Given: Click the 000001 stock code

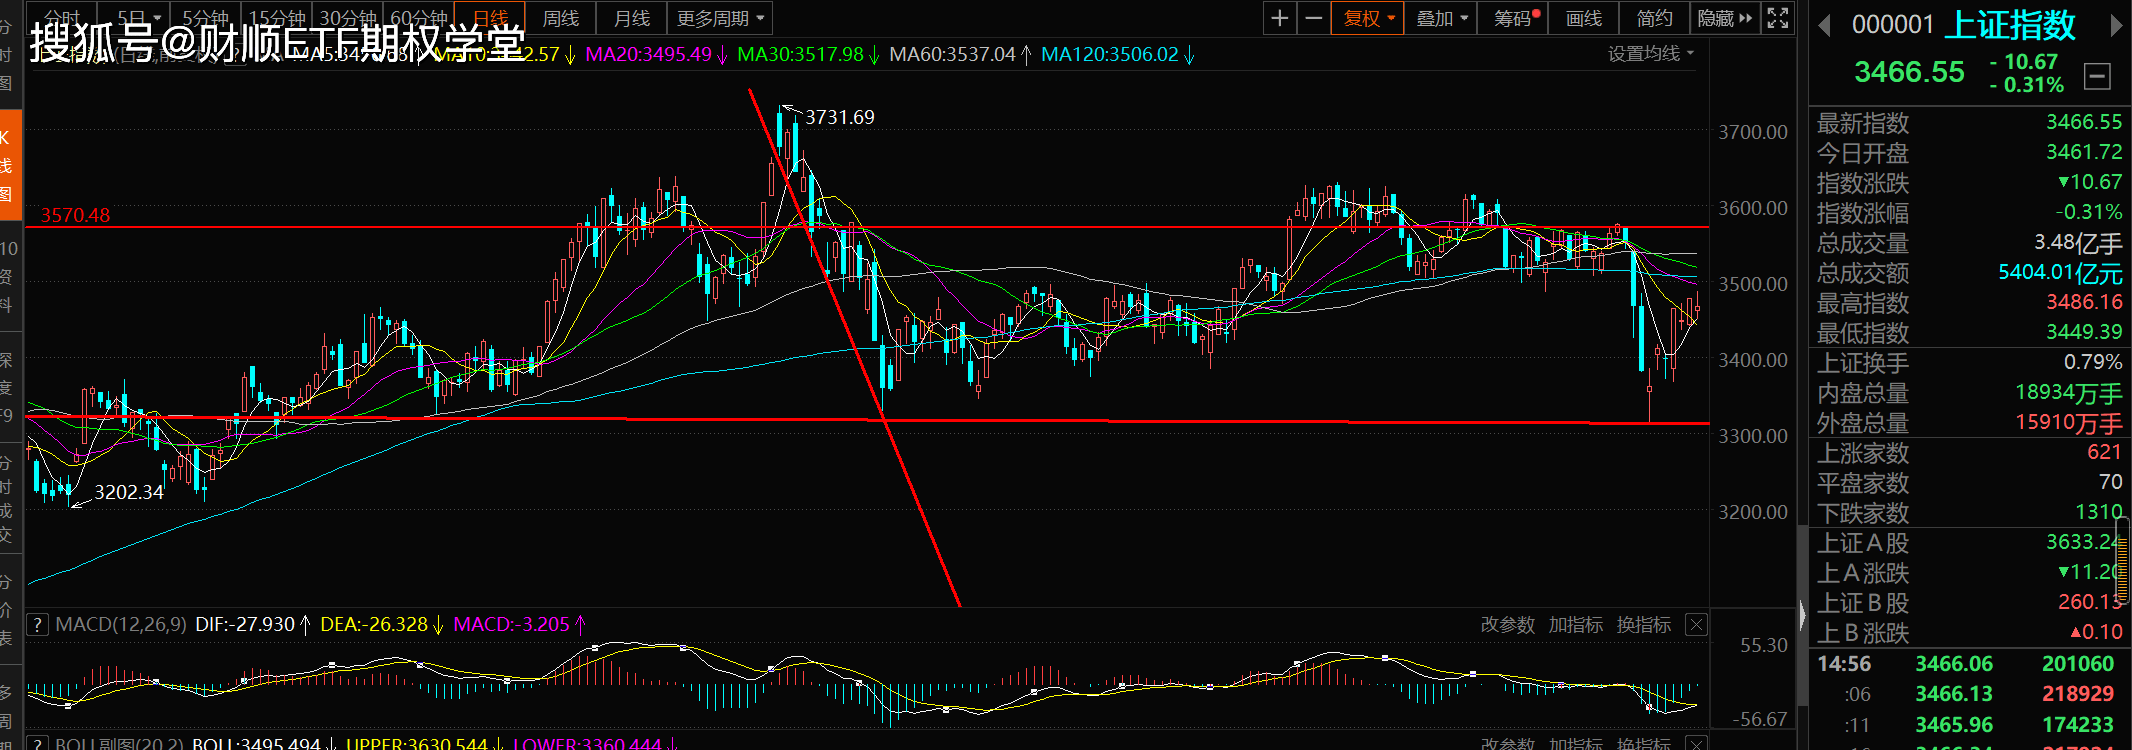Looking at the screenshot, I should 1893,25.
